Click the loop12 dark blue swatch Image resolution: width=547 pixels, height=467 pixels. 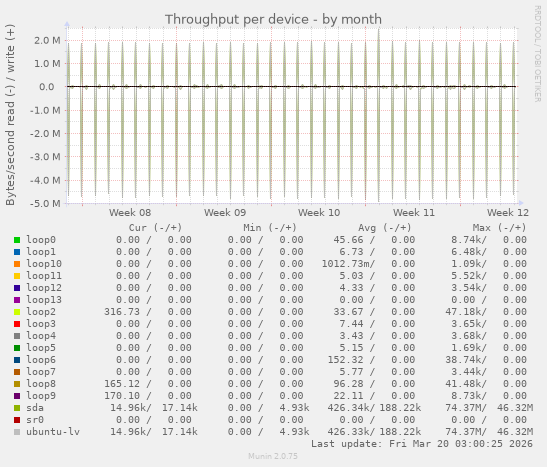click(x=17, y=288)
